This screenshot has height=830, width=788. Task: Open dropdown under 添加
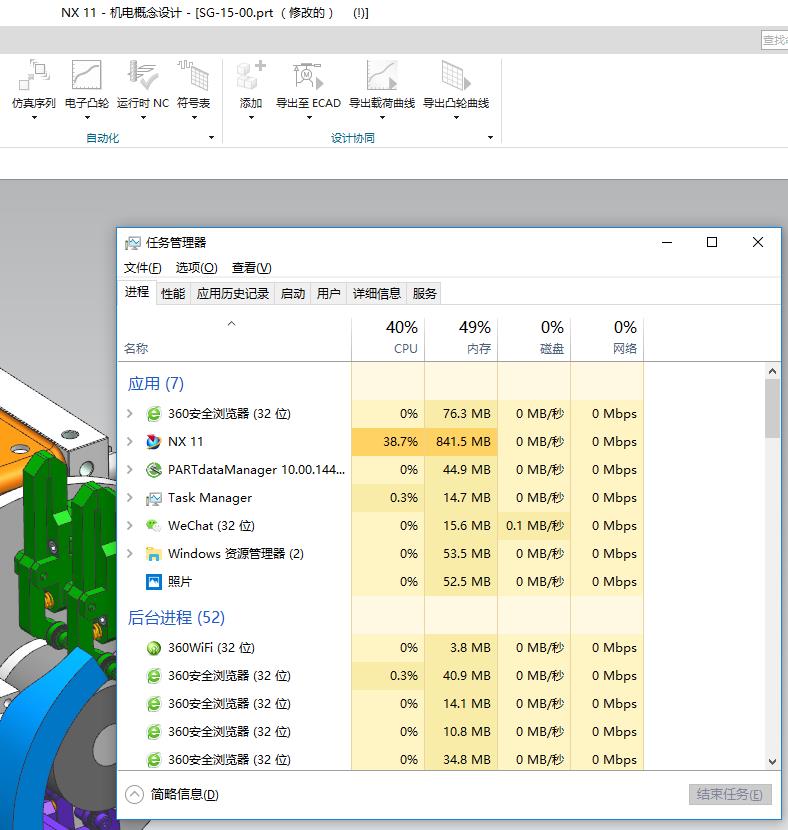coord(251,118)
